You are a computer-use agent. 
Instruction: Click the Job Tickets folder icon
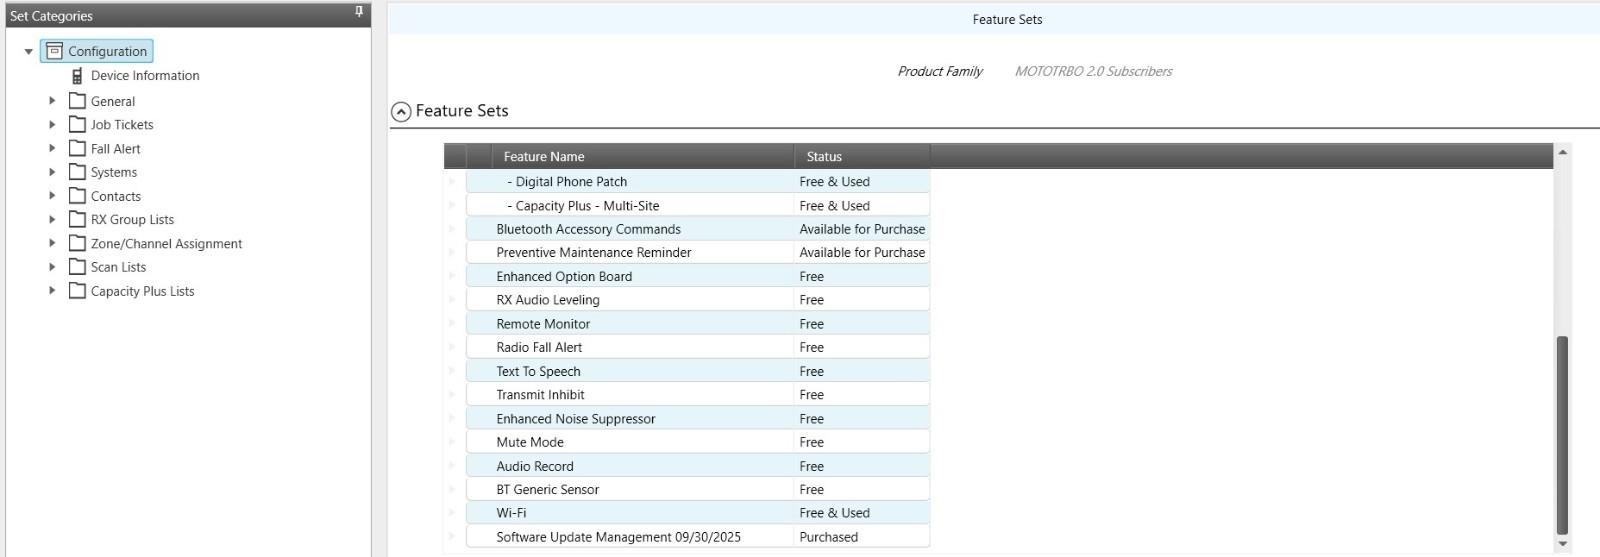click(77, 125)
